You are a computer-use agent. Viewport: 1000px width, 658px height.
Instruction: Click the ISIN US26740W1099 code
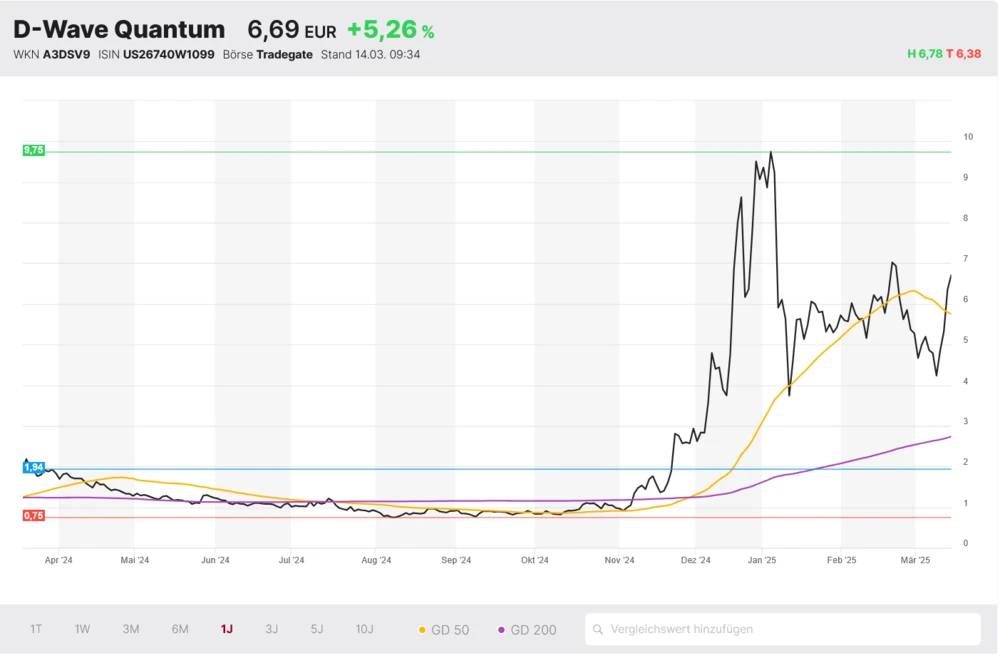(x=170, y=54)
